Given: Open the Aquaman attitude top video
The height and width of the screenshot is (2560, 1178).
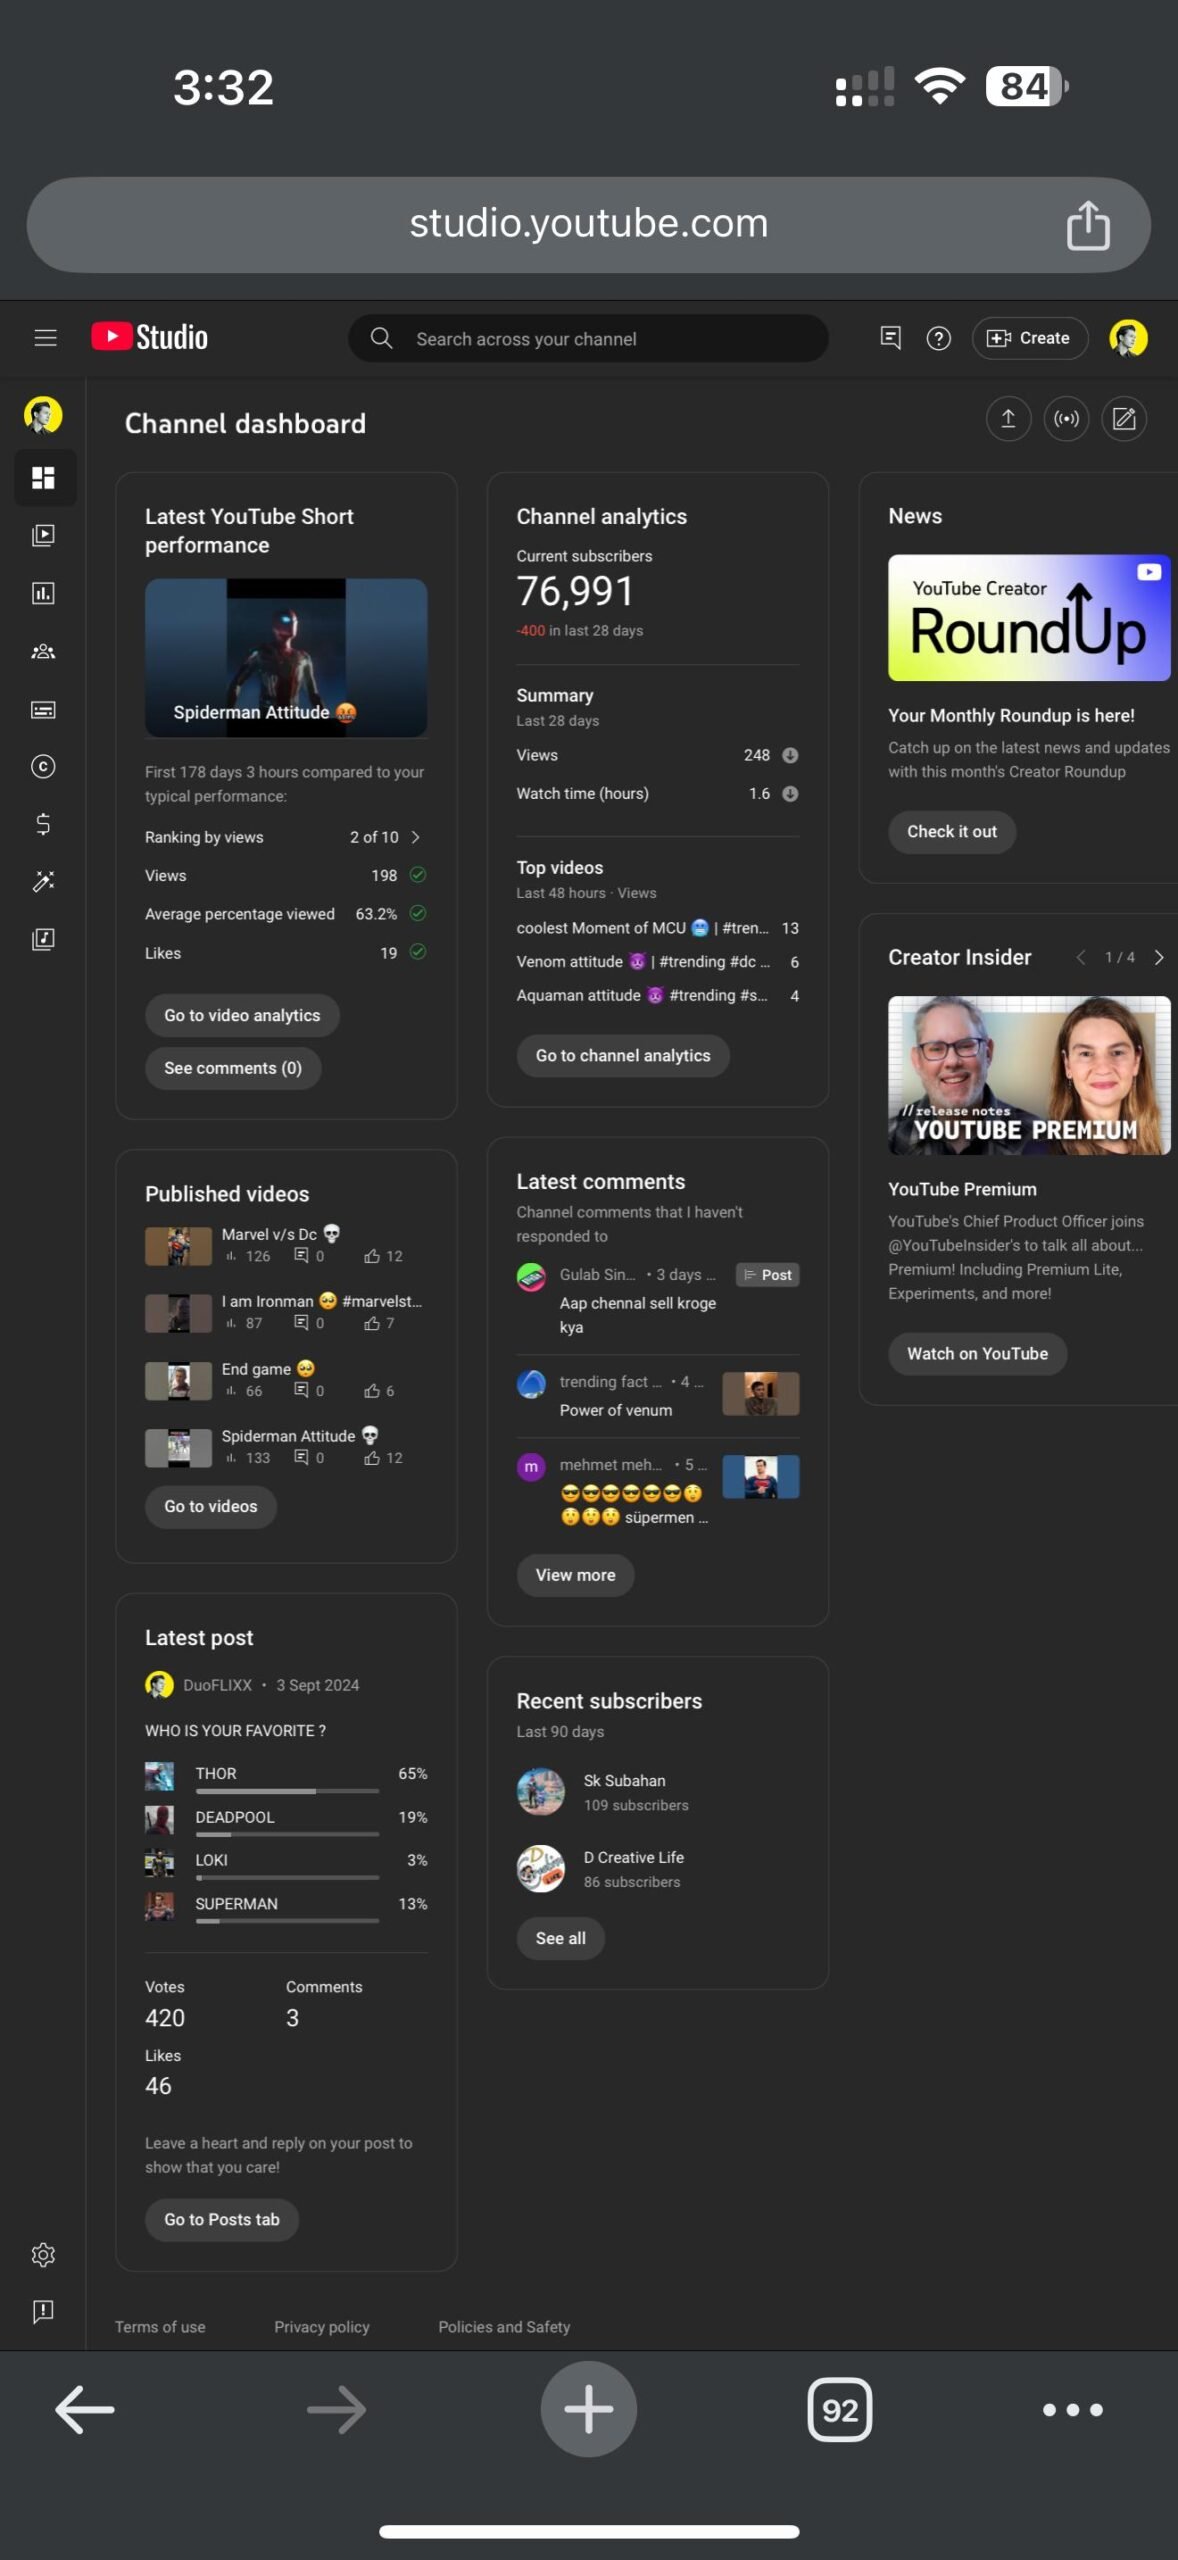Looking at the screenshot, I should pyautogui.click(x=658, y=996).
